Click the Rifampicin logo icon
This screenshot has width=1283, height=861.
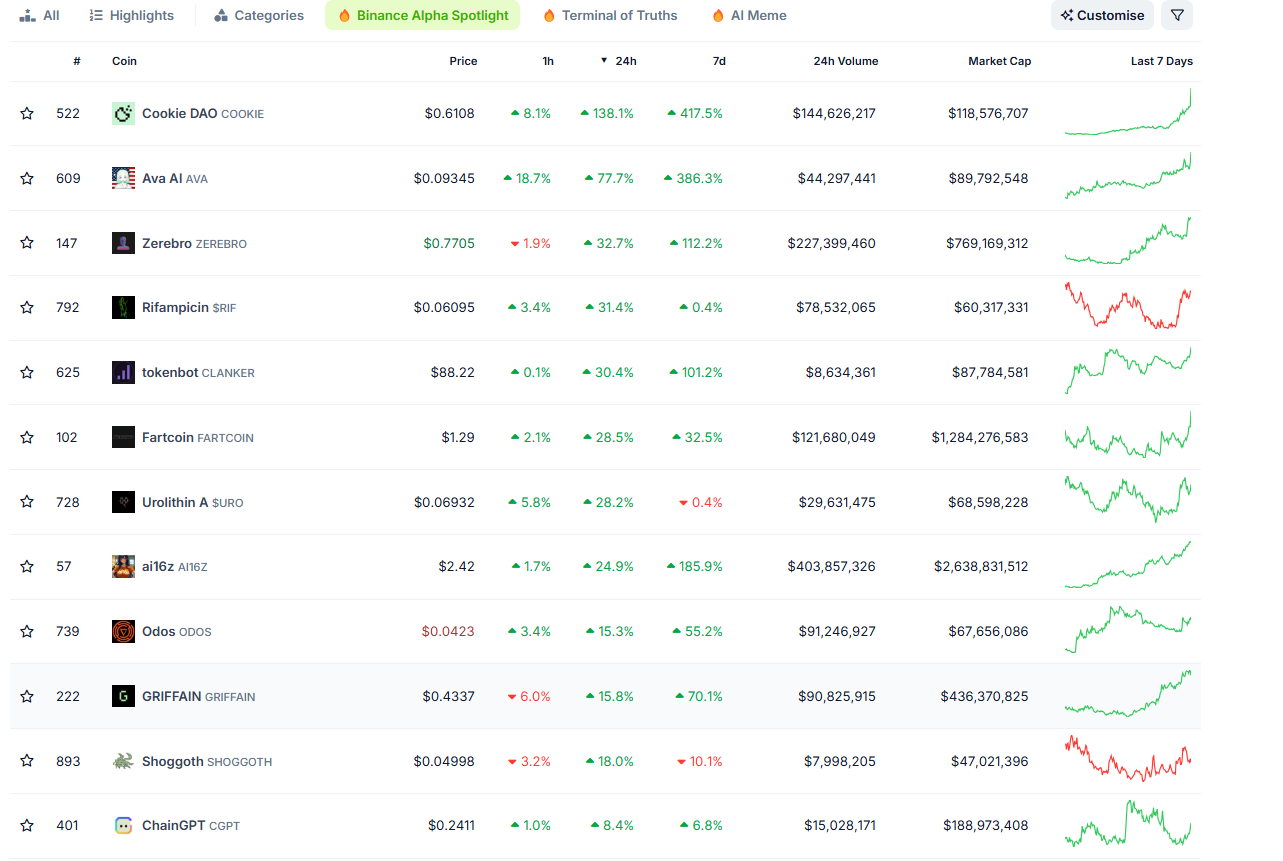coord(123,308)
